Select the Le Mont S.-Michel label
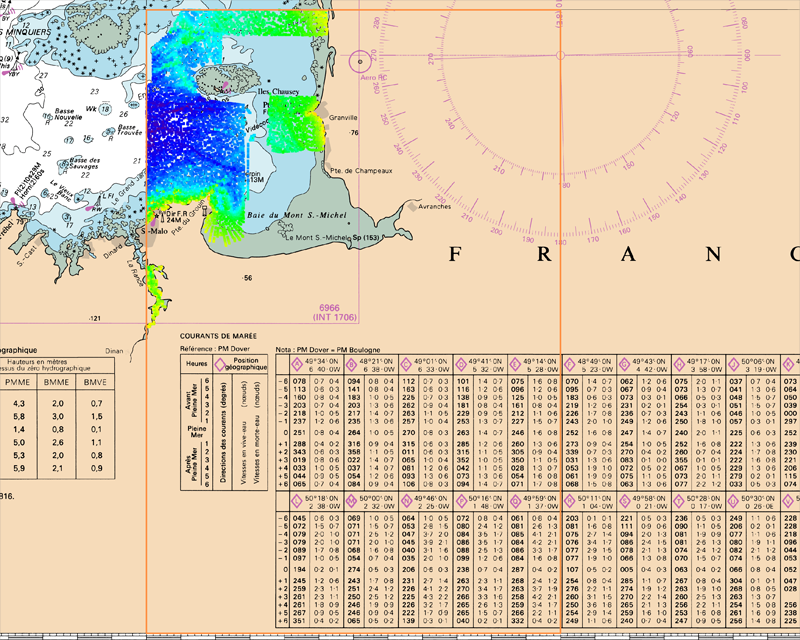The height and width of the screenshot is (640, 800). pyautogui.click(x=318, y=237)
